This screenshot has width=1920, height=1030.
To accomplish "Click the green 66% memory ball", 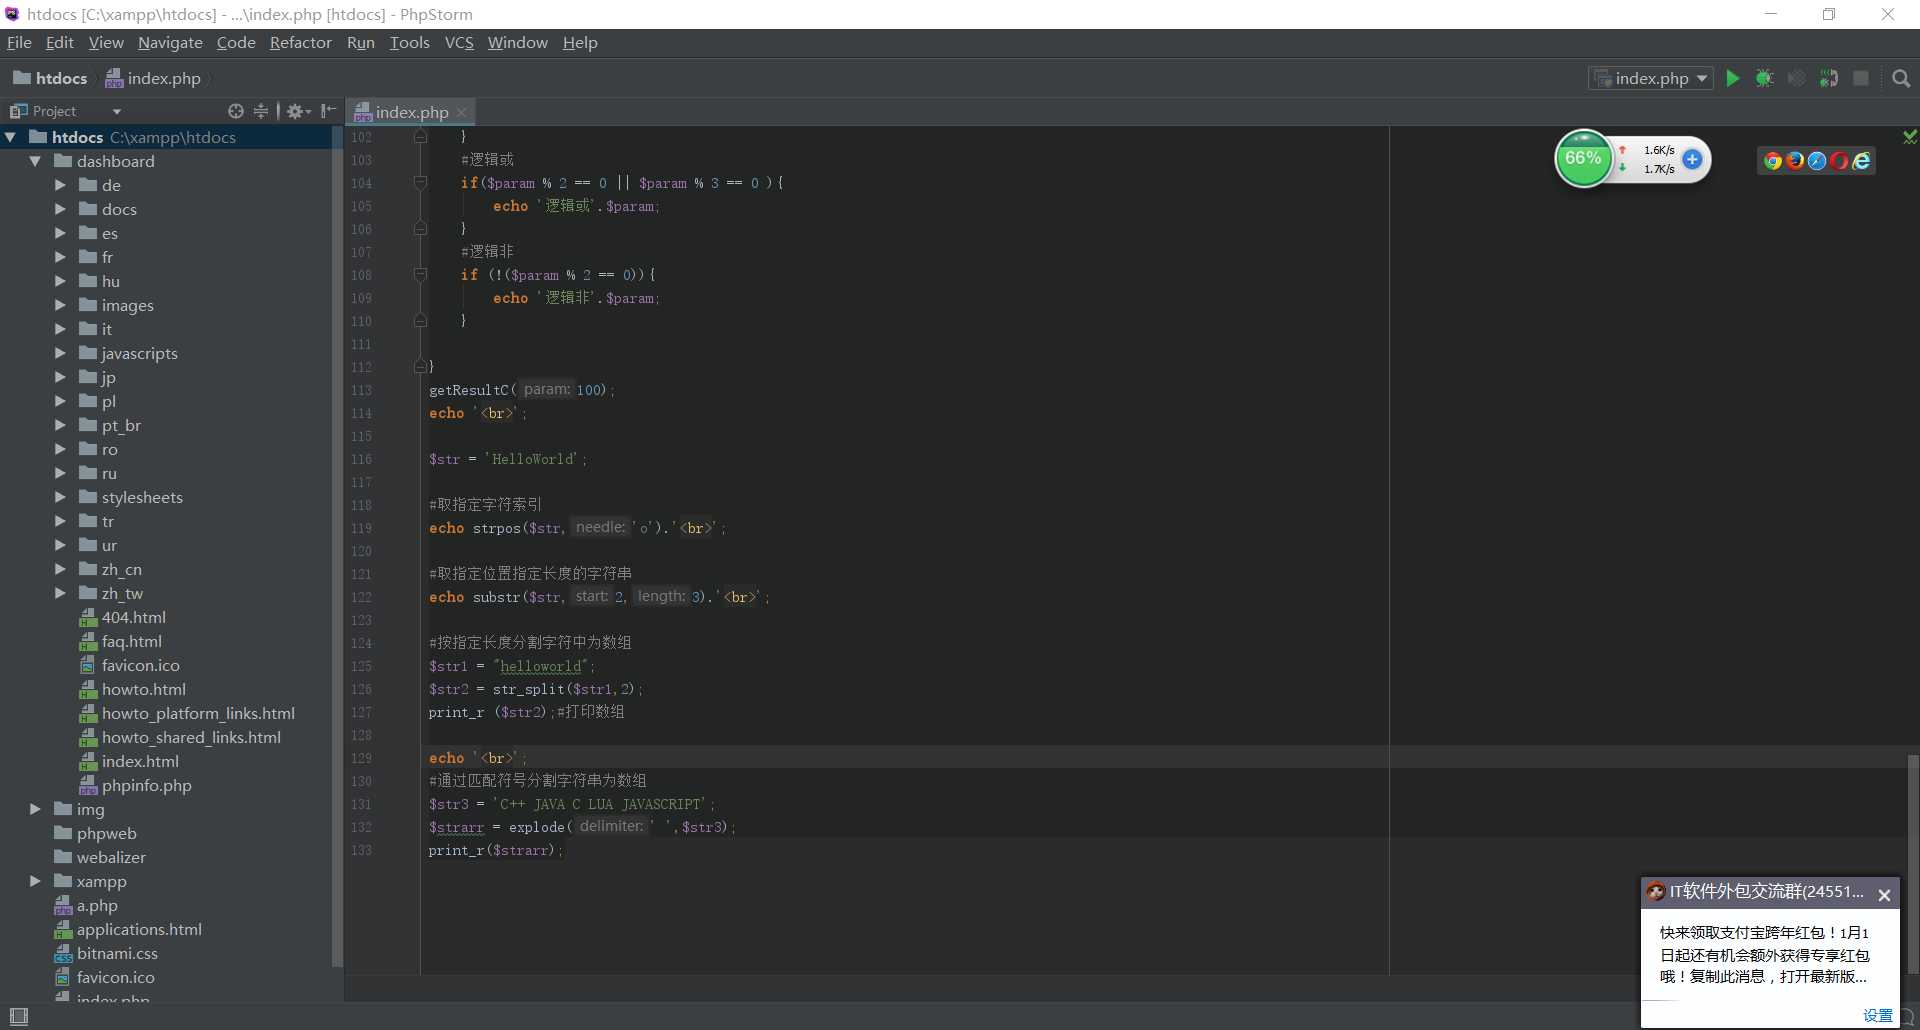I will [x=1583, y=158].
